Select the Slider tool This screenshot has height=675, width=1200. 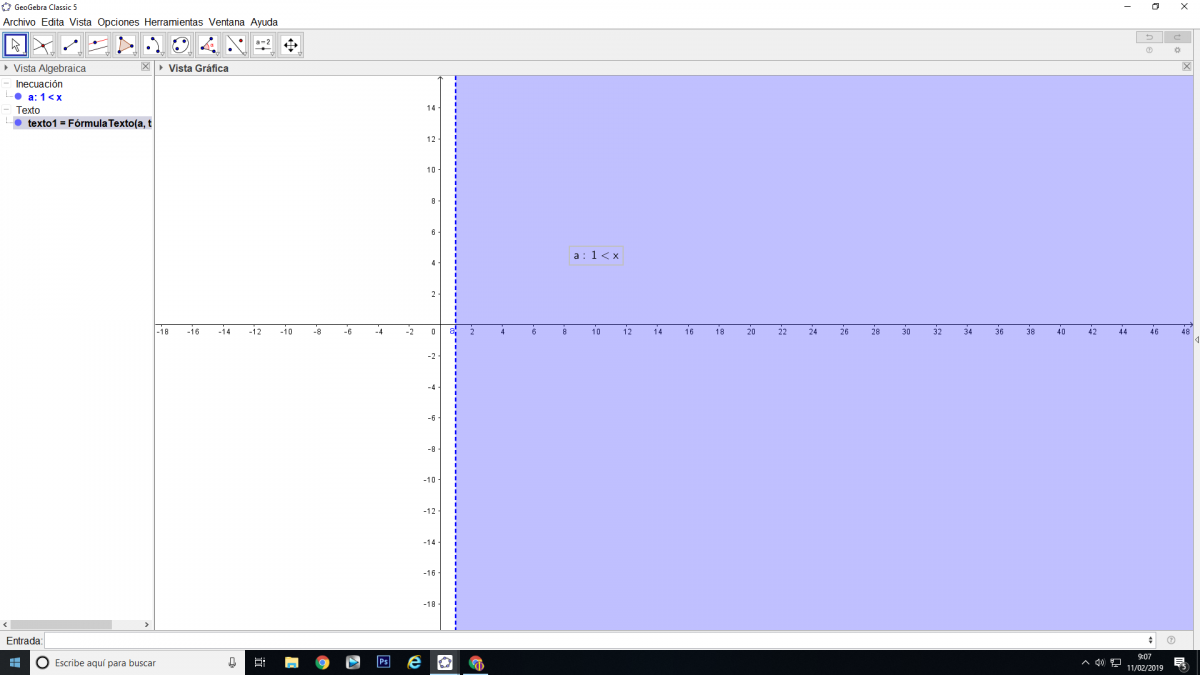263,45
